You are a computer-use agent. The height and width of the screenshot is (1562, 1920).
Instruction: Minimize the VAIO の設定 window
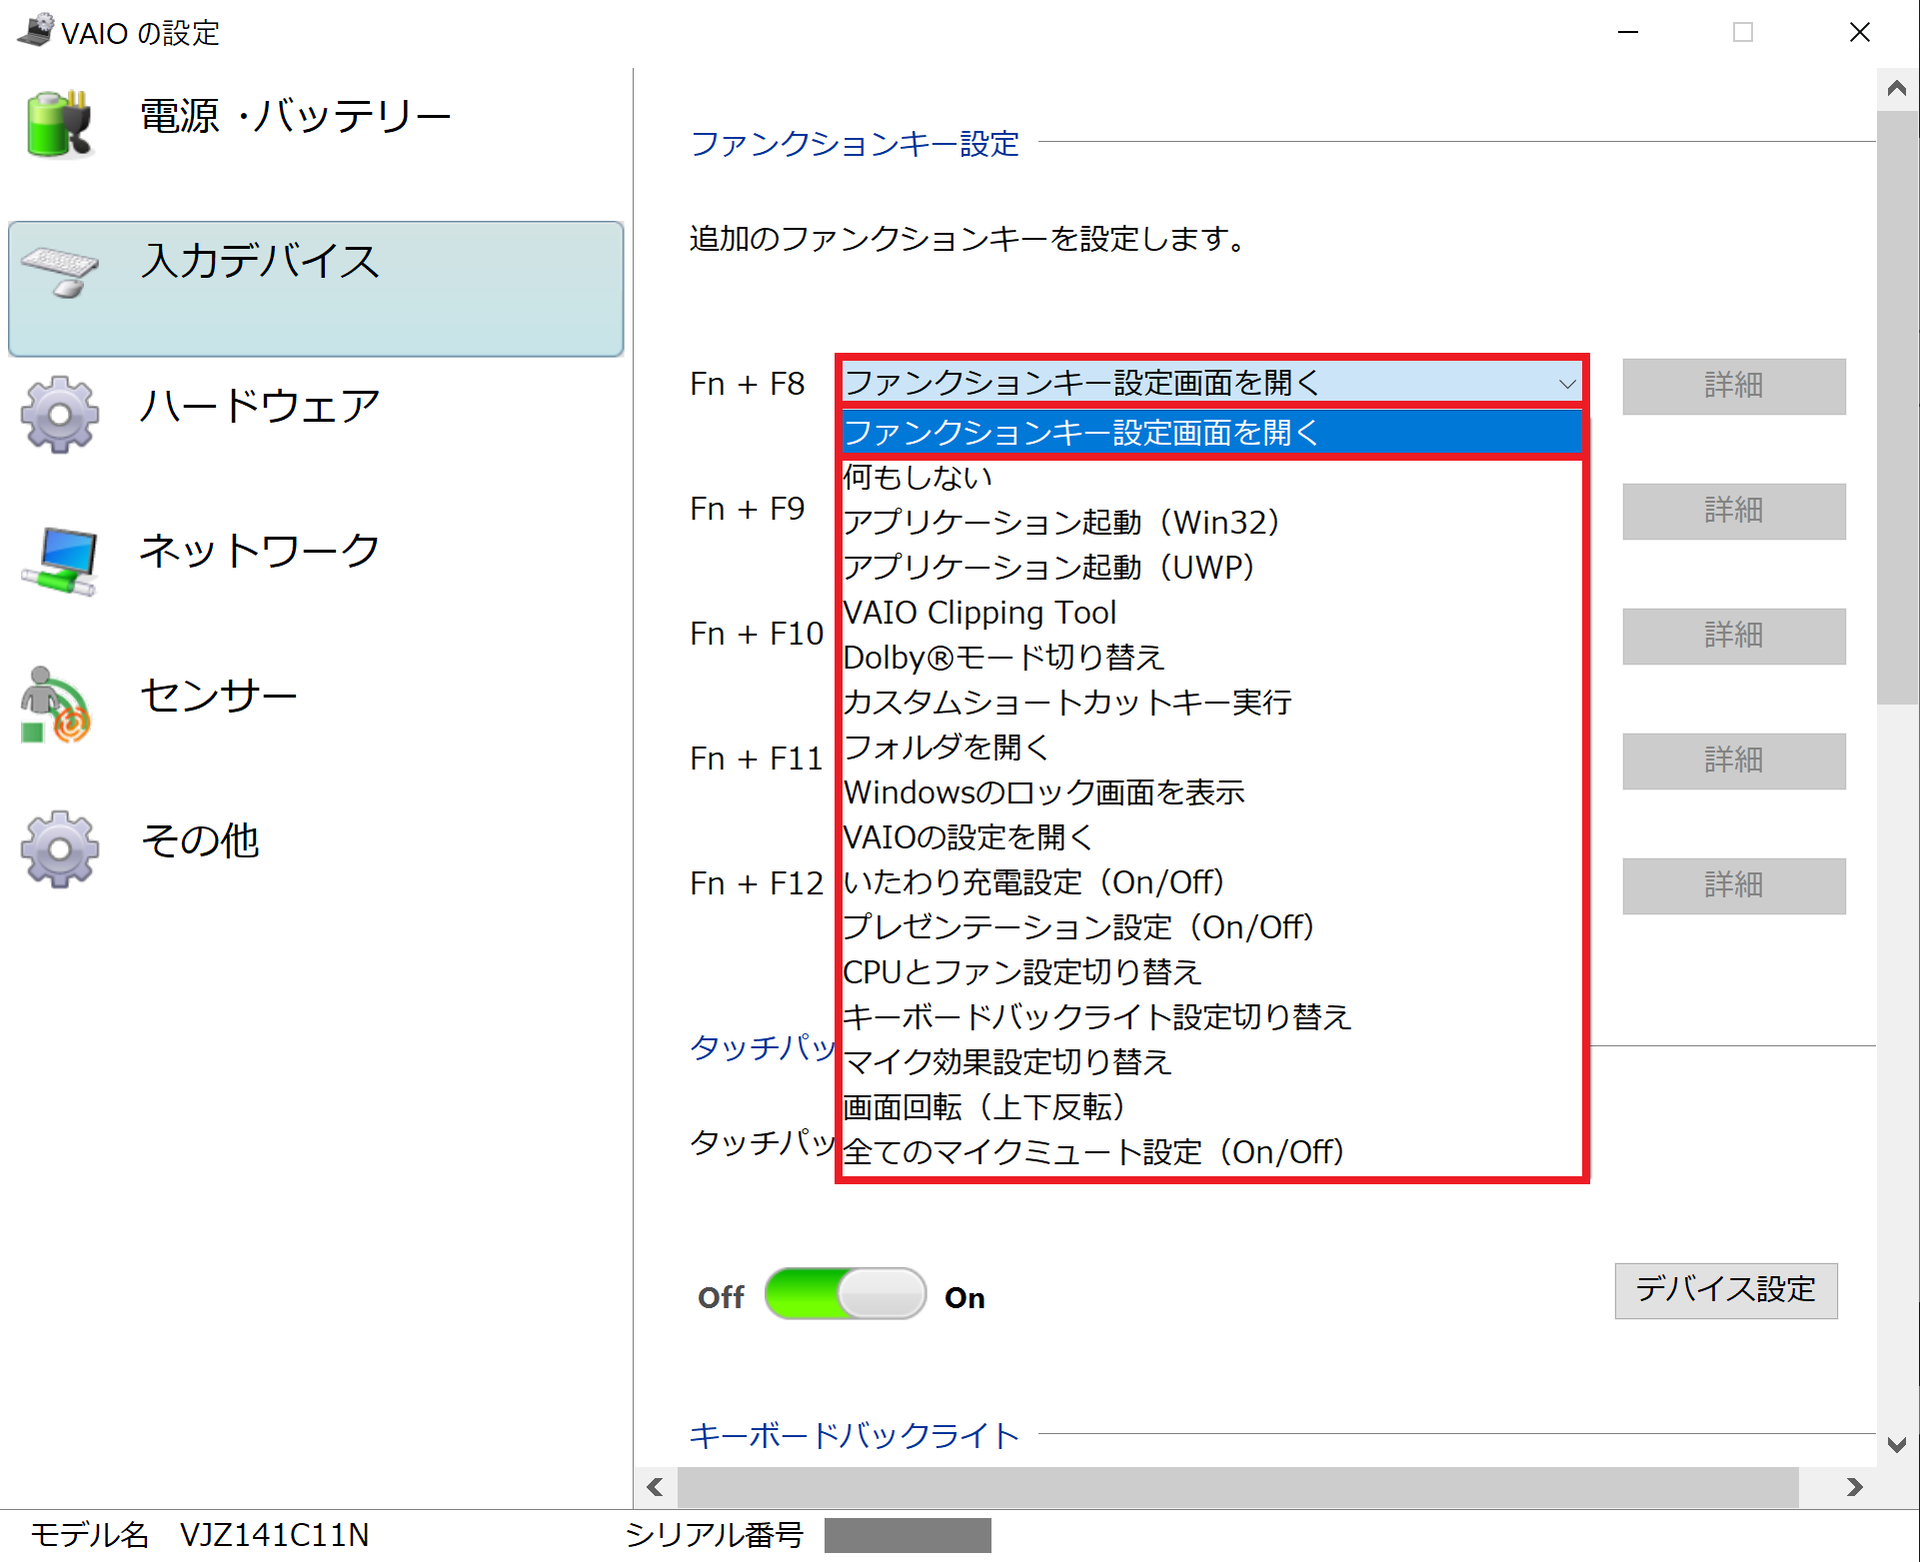[x=1628, y=32]
